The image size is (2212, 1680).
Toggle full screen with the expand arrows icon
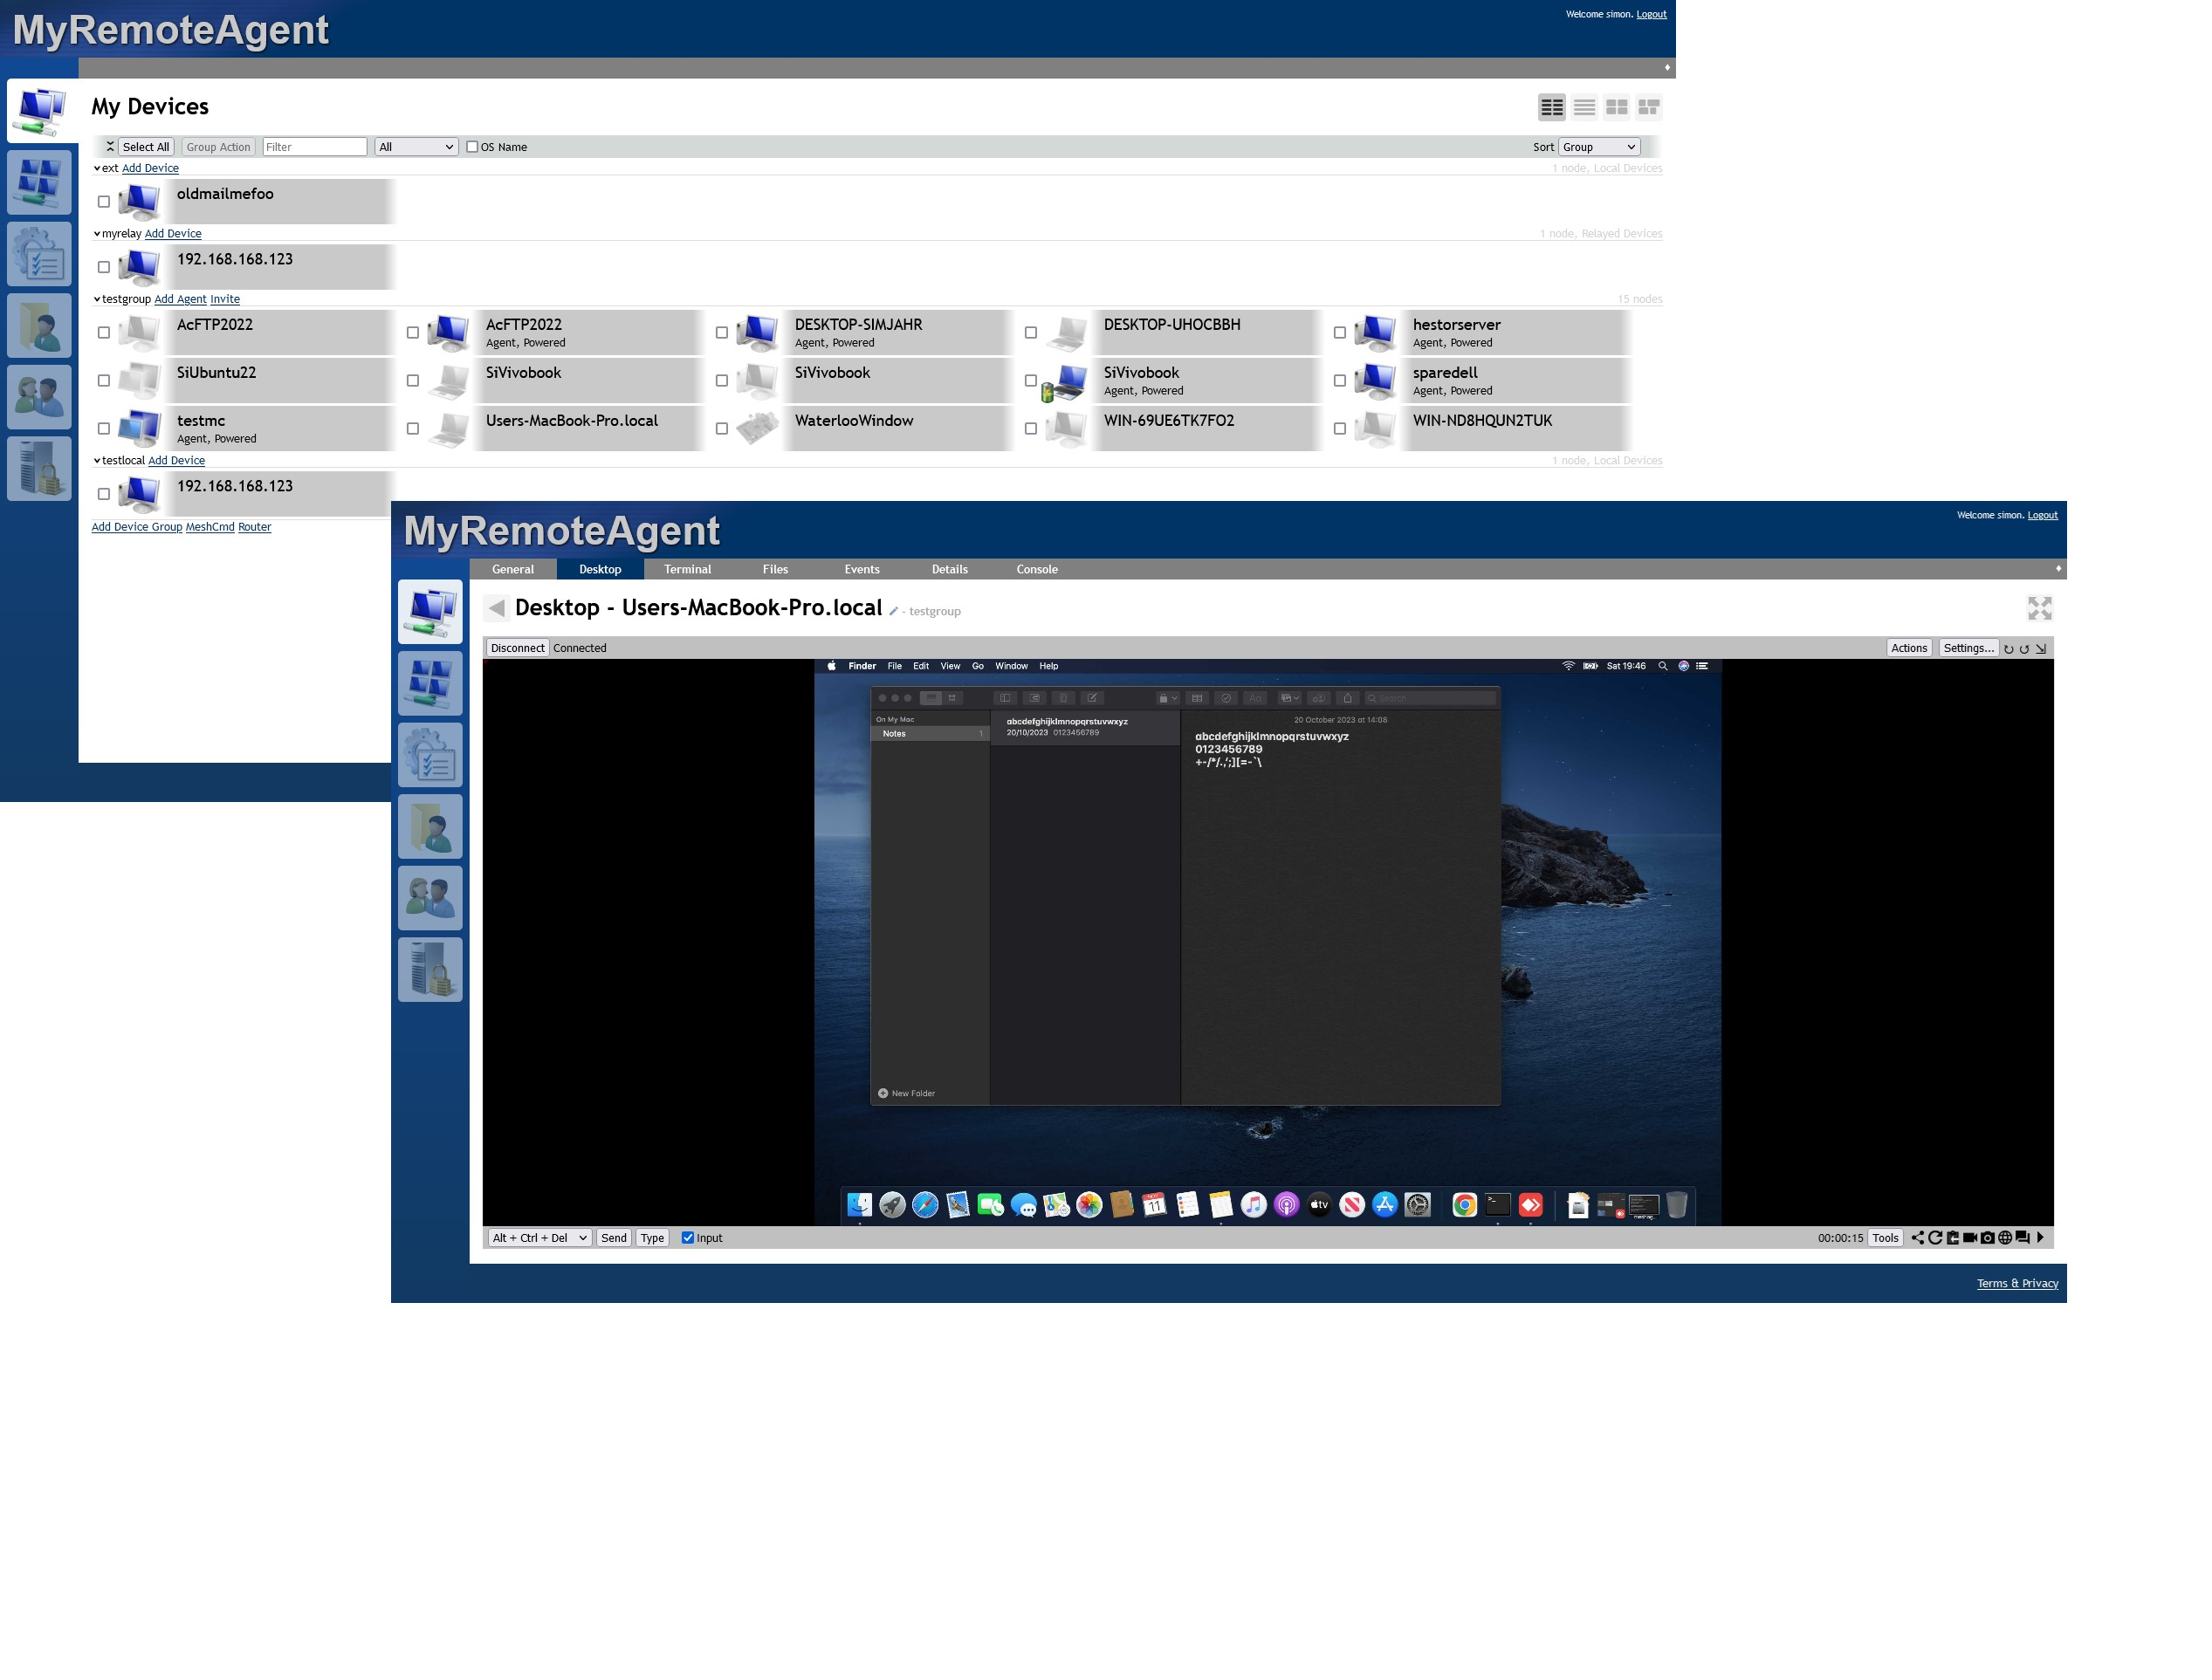pos(2039,608)
